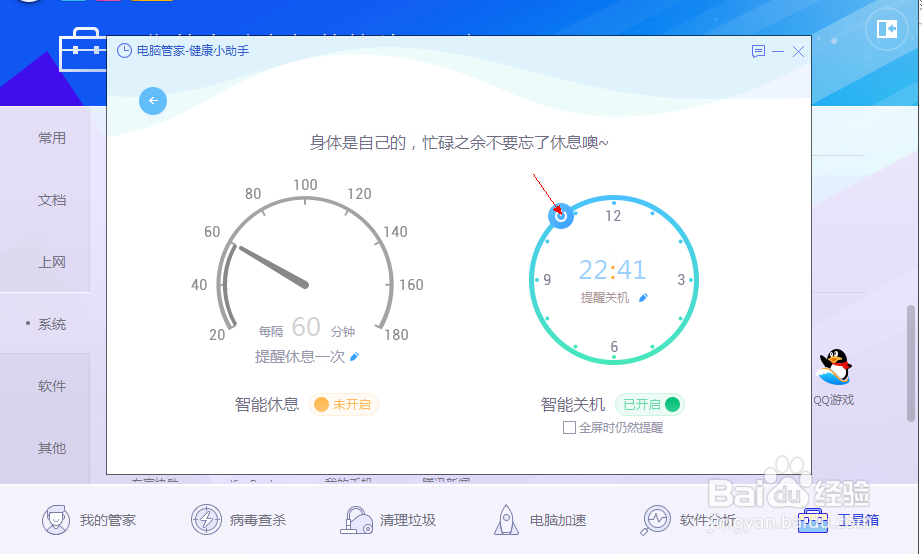922x554 pixels.
Task: Click the 60 minutes interval value
Action: [x=306, y=326]
